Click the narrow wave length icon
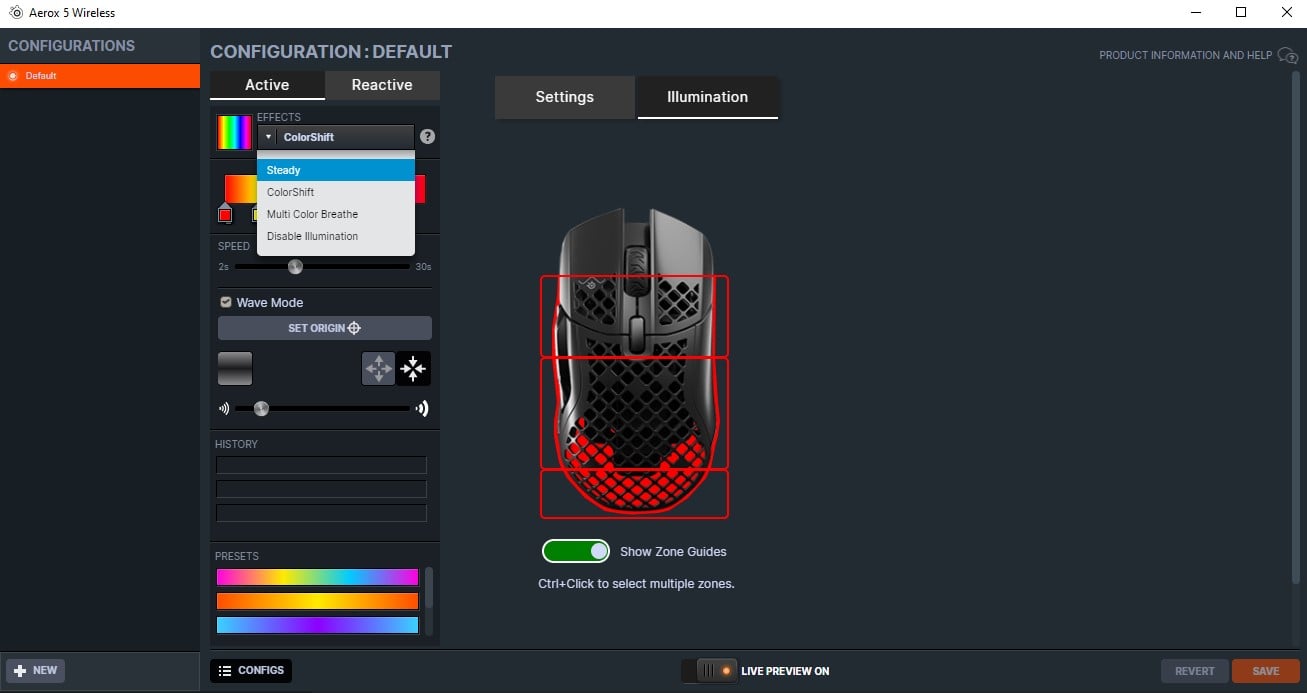This screenshot has width=1307, height=693. [x=223, y=408]
